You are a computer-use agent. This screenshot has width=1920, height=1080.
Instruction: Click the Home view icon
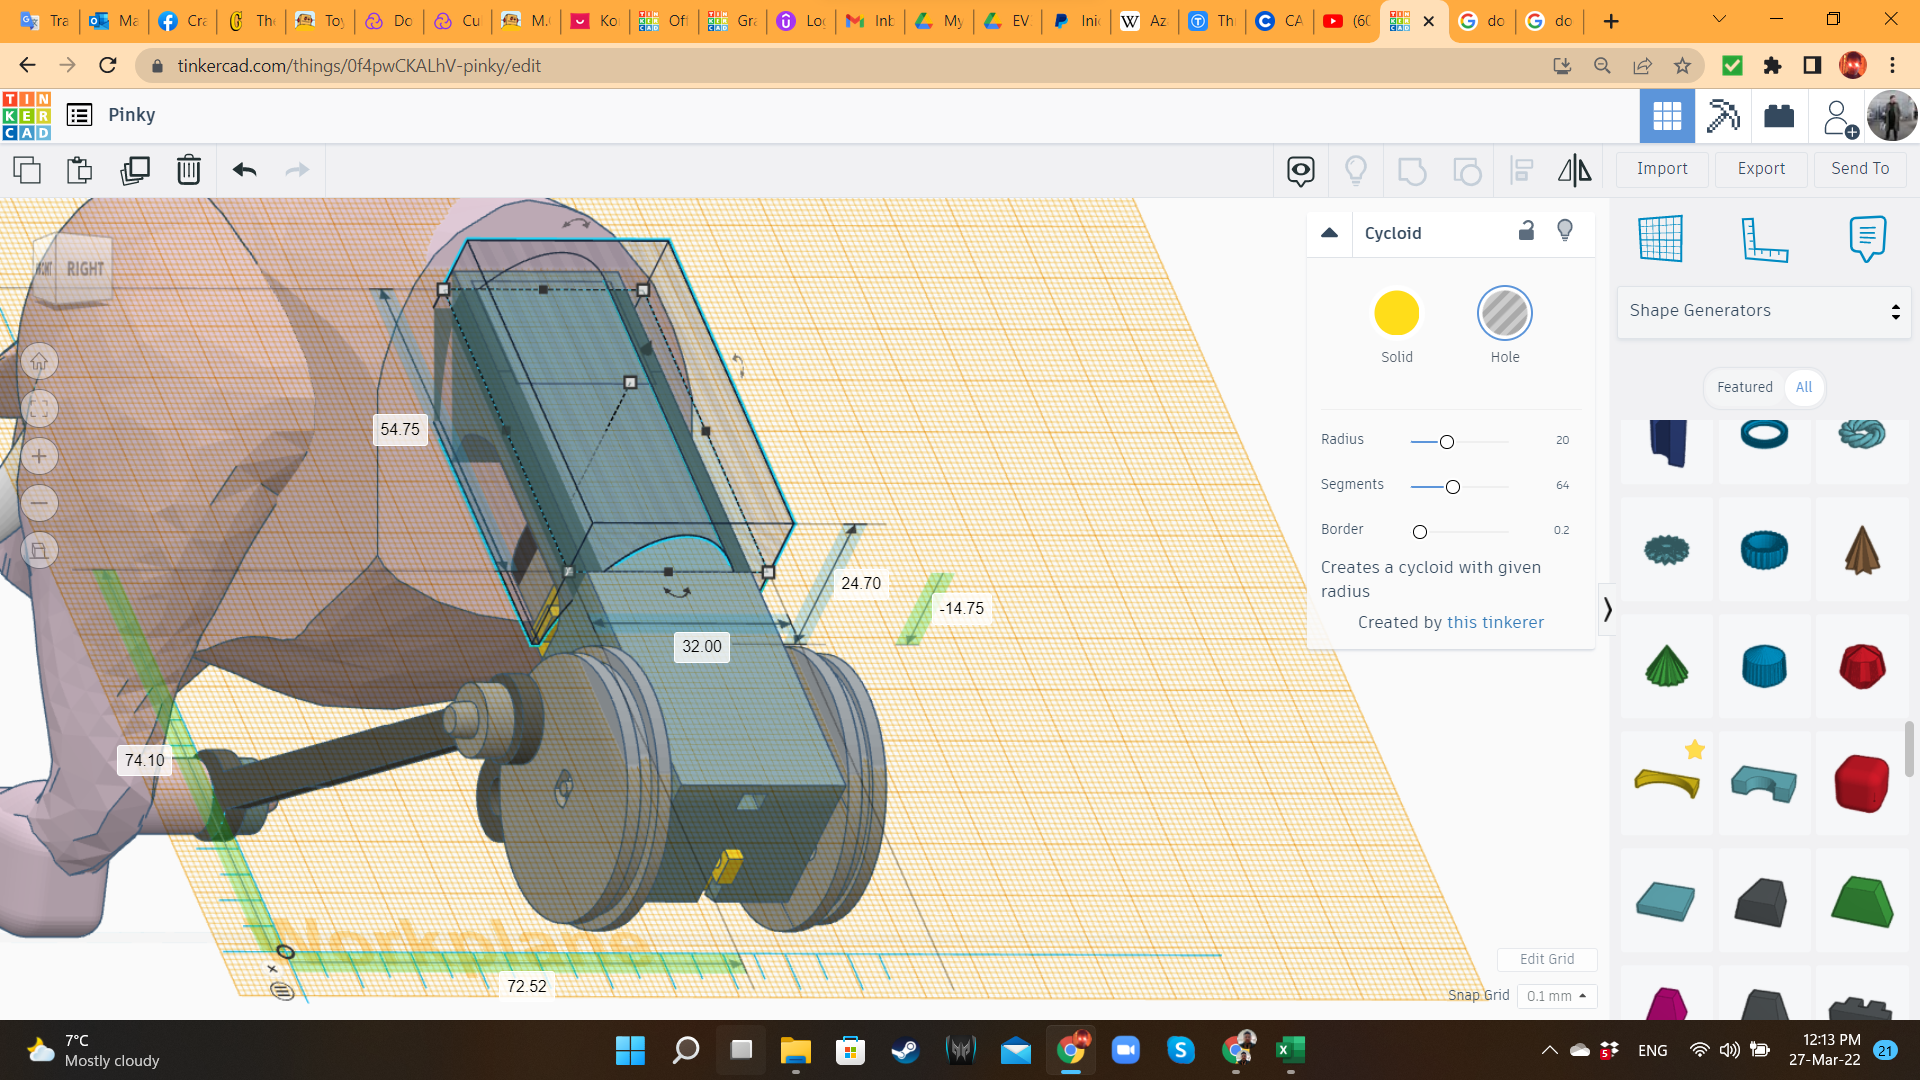point(39,362)
